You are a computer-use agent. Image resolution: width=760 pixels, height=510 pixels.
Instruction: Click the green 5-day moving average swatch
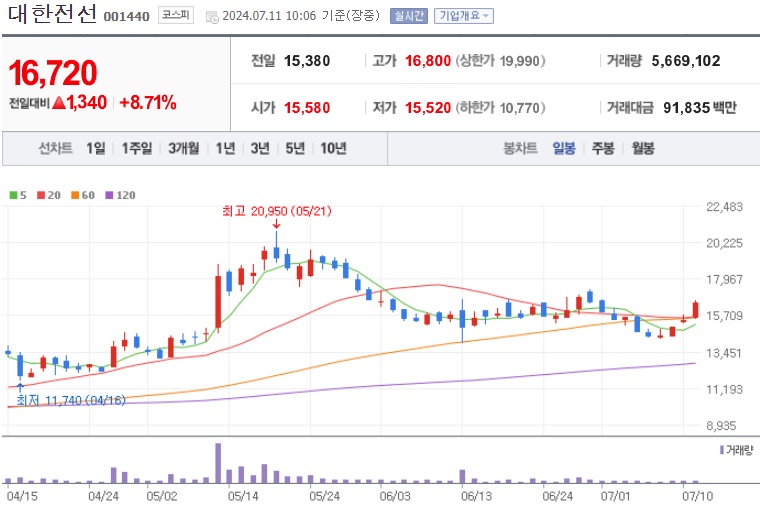14,195
